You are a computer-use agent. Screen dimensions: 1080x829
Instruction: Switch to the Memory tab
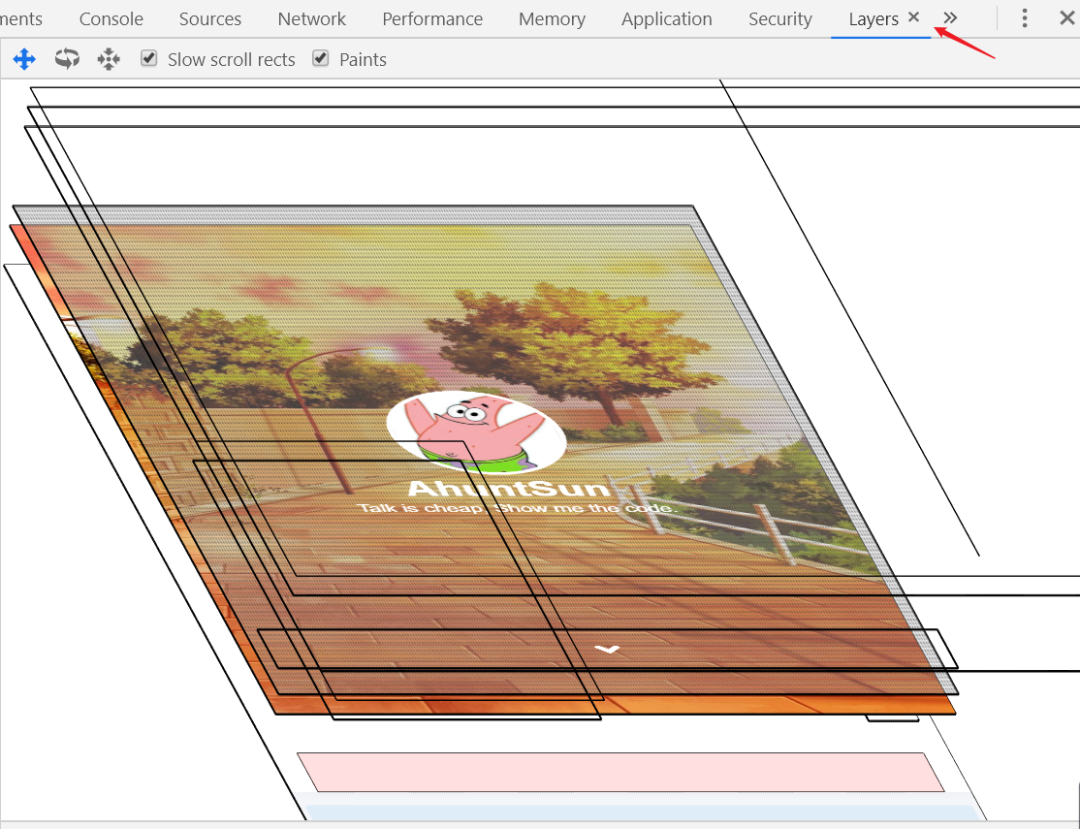coord(552,19)
